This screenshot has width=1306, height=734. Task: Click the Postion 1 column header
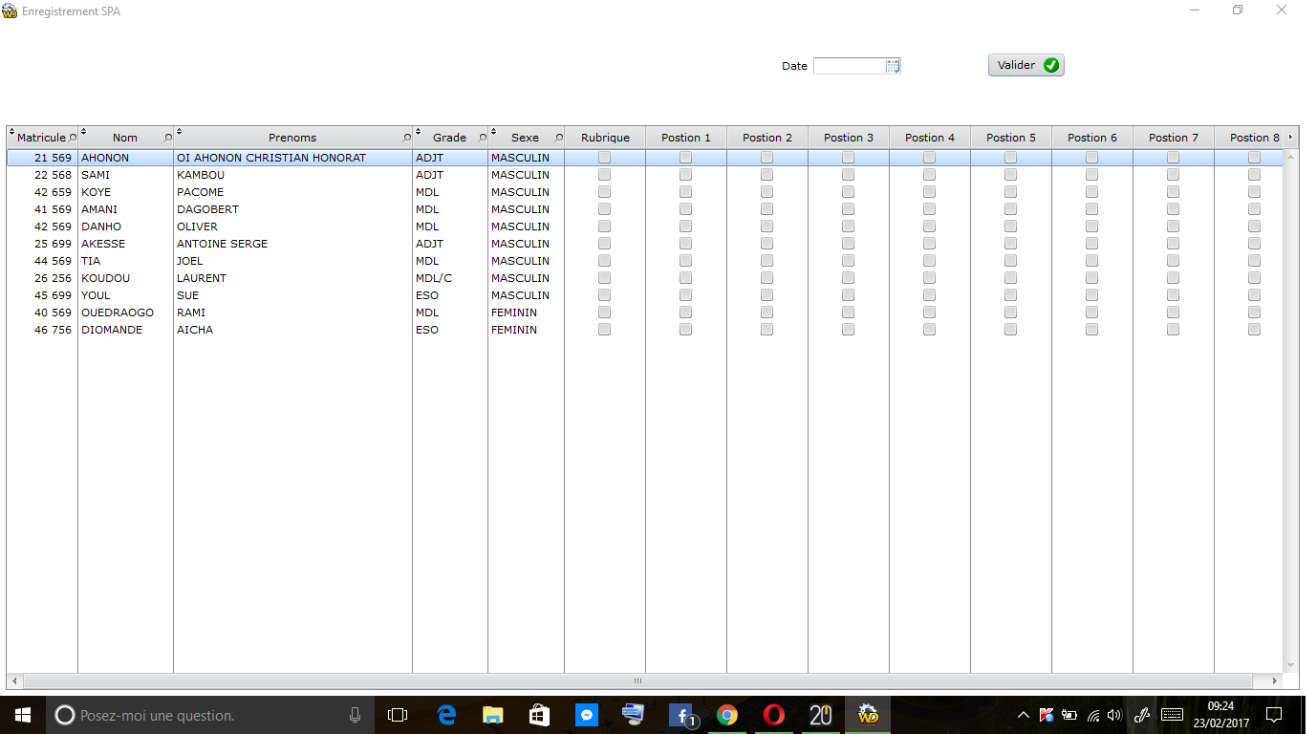click(x=686, y=138)
